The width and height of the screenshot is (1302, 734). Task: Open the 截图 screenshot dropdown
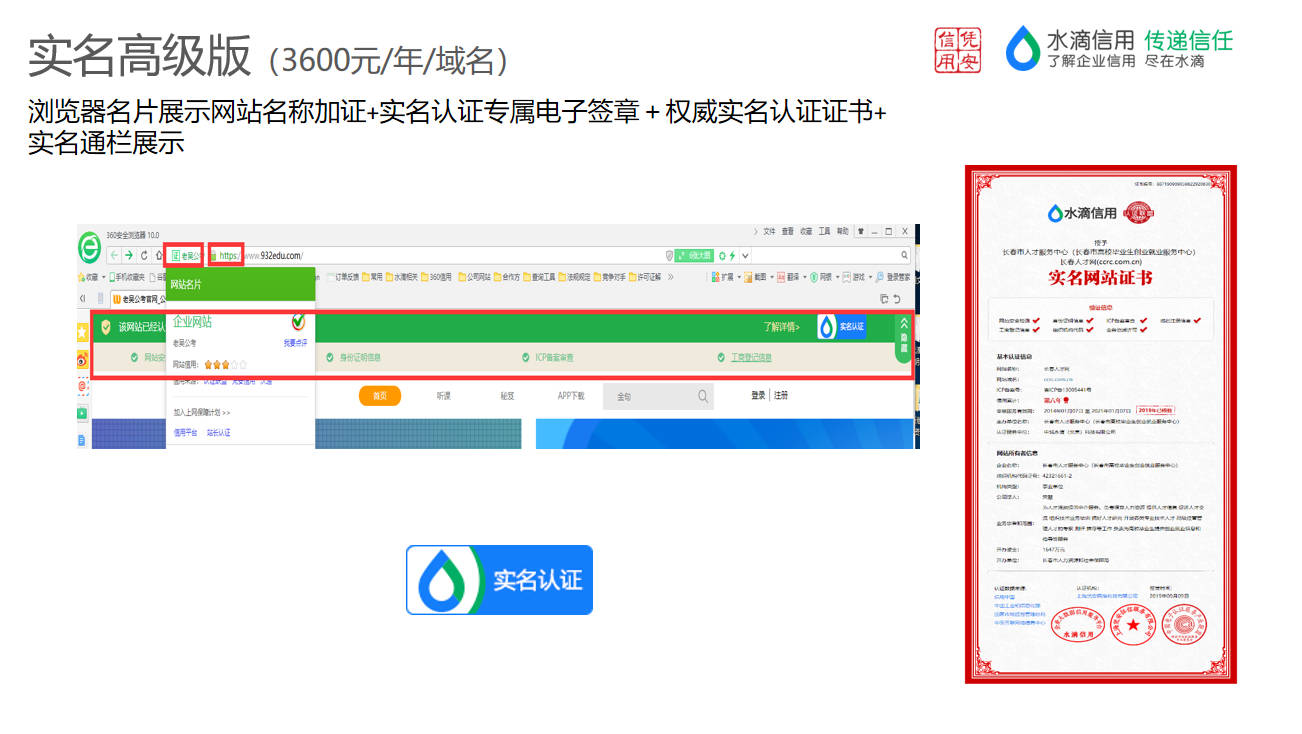point(760,277)
